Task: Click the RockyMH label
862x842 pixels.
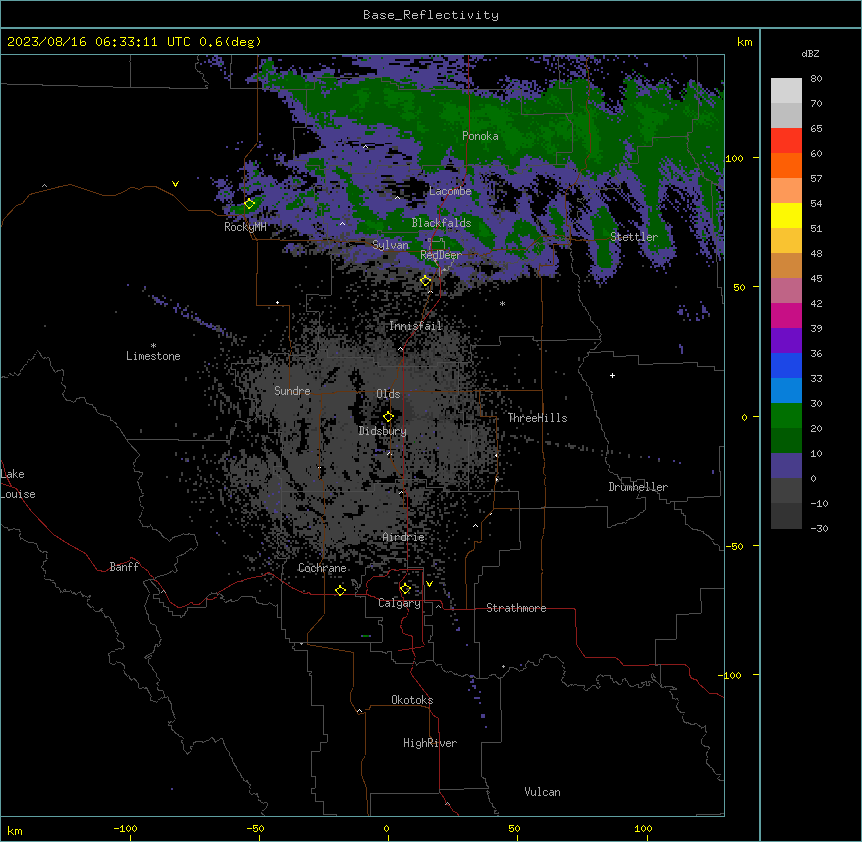Action: coord(245,227)
